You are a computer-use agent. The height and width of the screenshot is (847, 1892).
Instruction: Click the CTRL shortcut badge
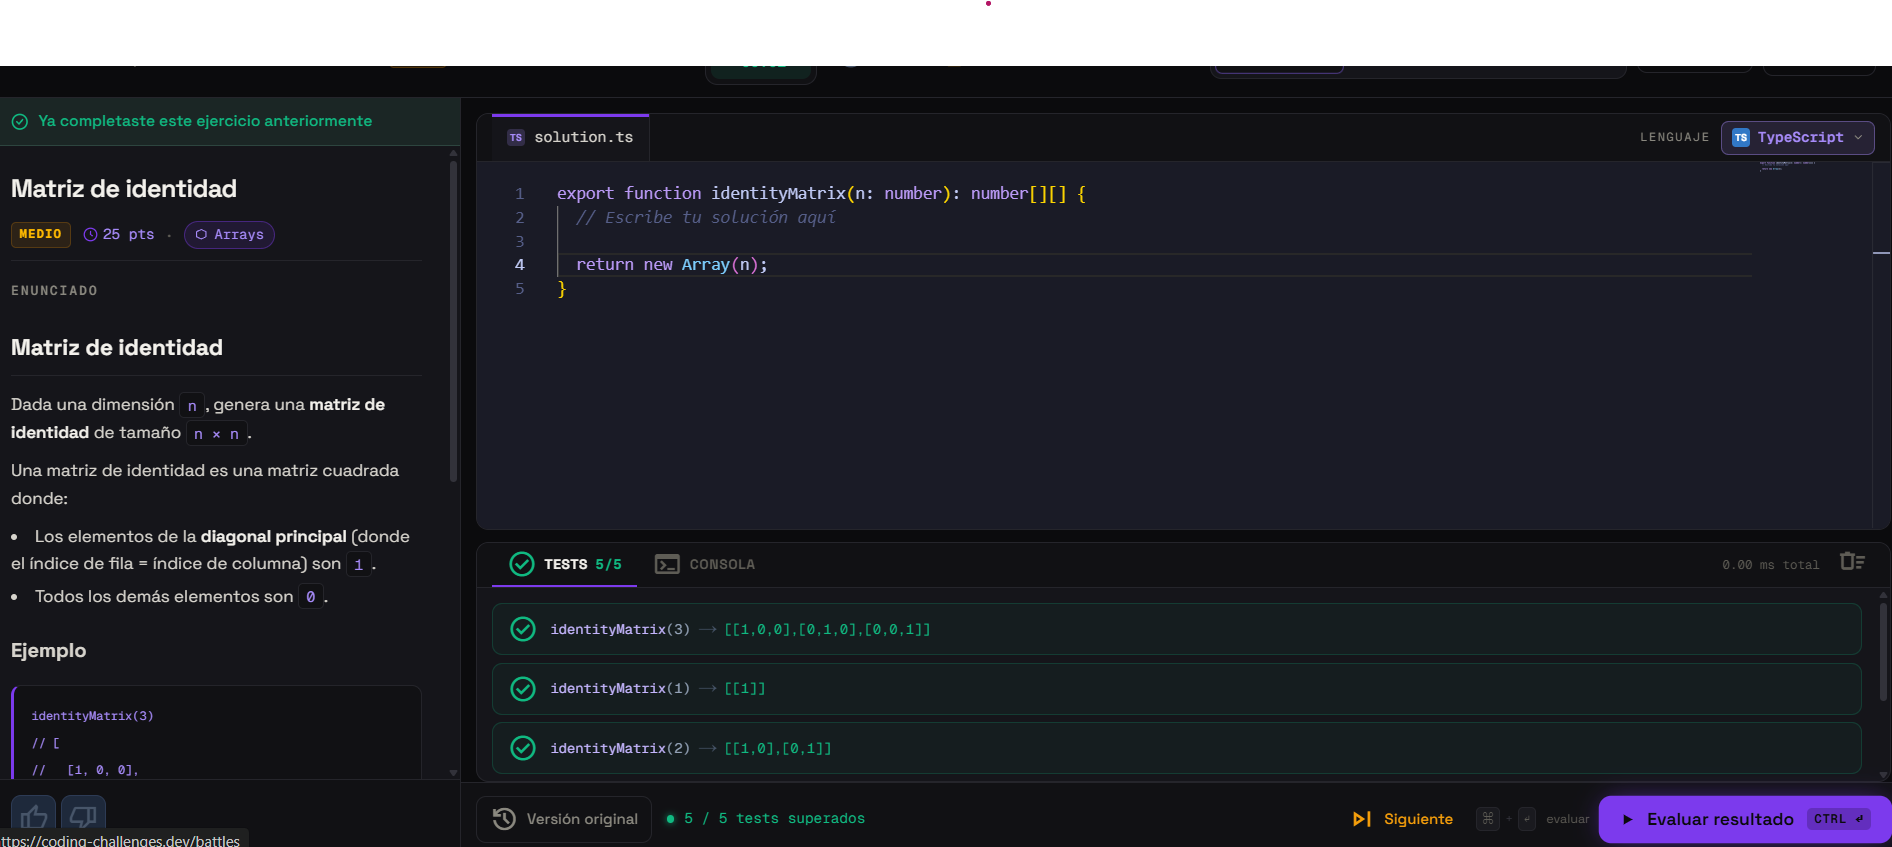tap(1838, 819)
